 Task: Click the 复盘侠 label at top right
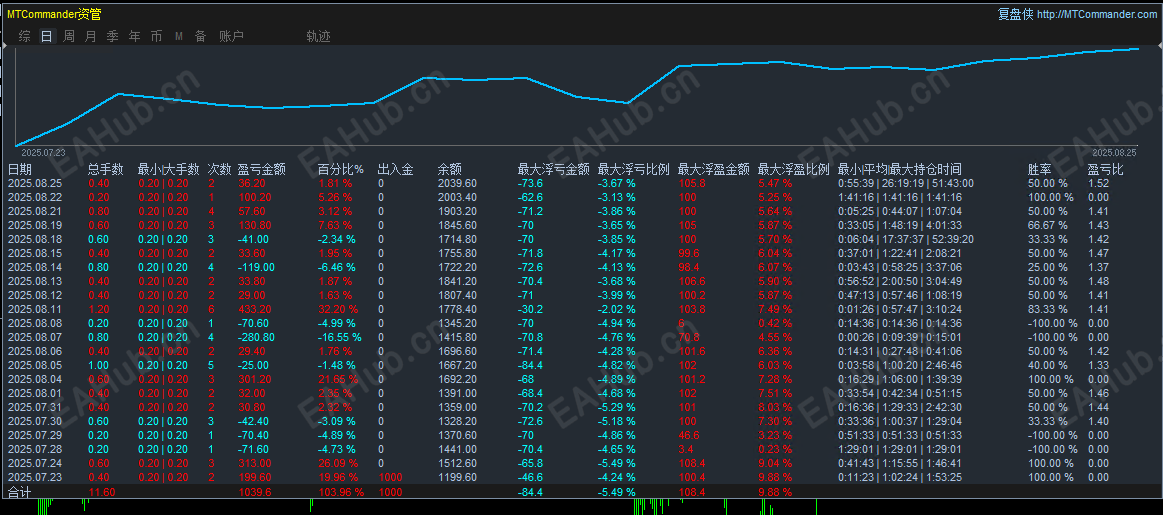click(1015, 14)
